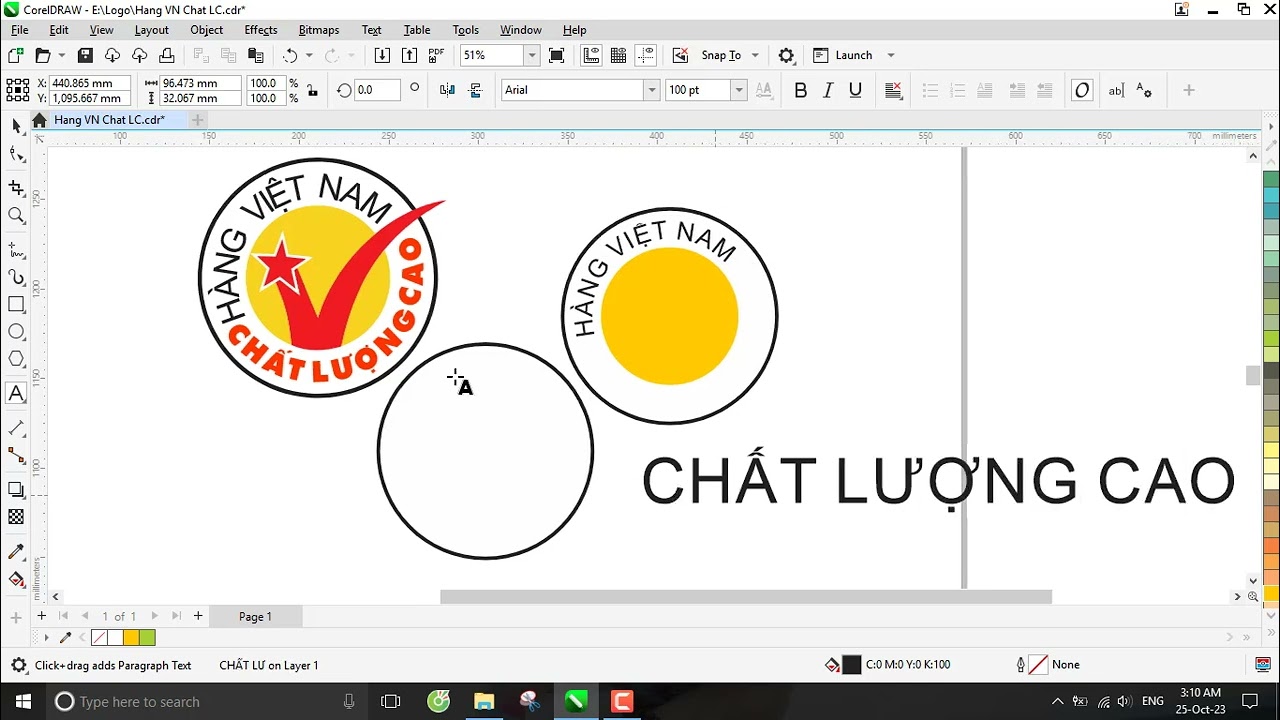Expand the zoom level dropdown

click(532, 55)
